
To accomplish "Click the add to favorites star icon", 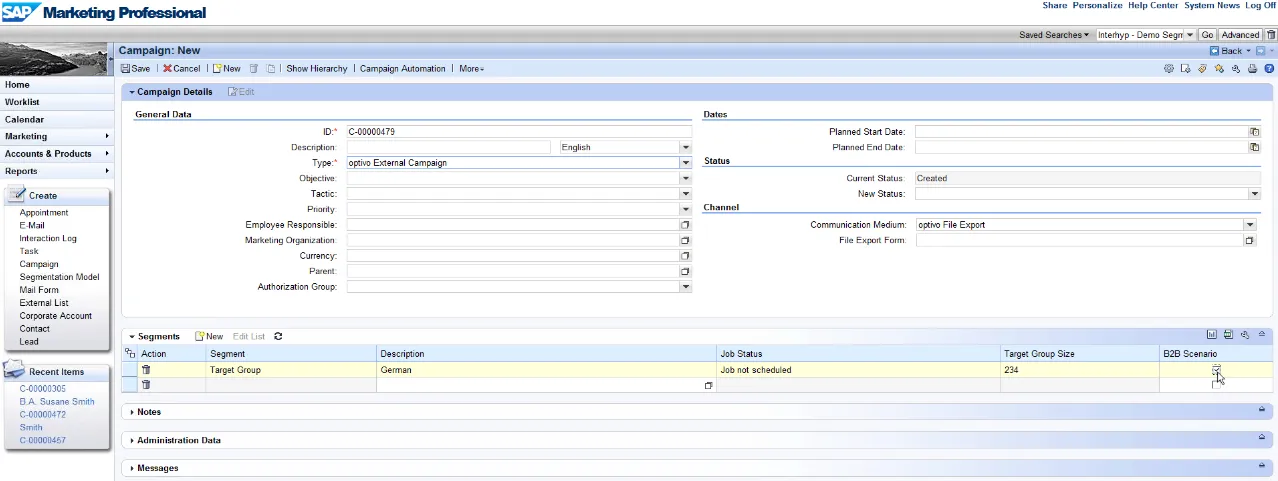I will tap(1219, 69).
